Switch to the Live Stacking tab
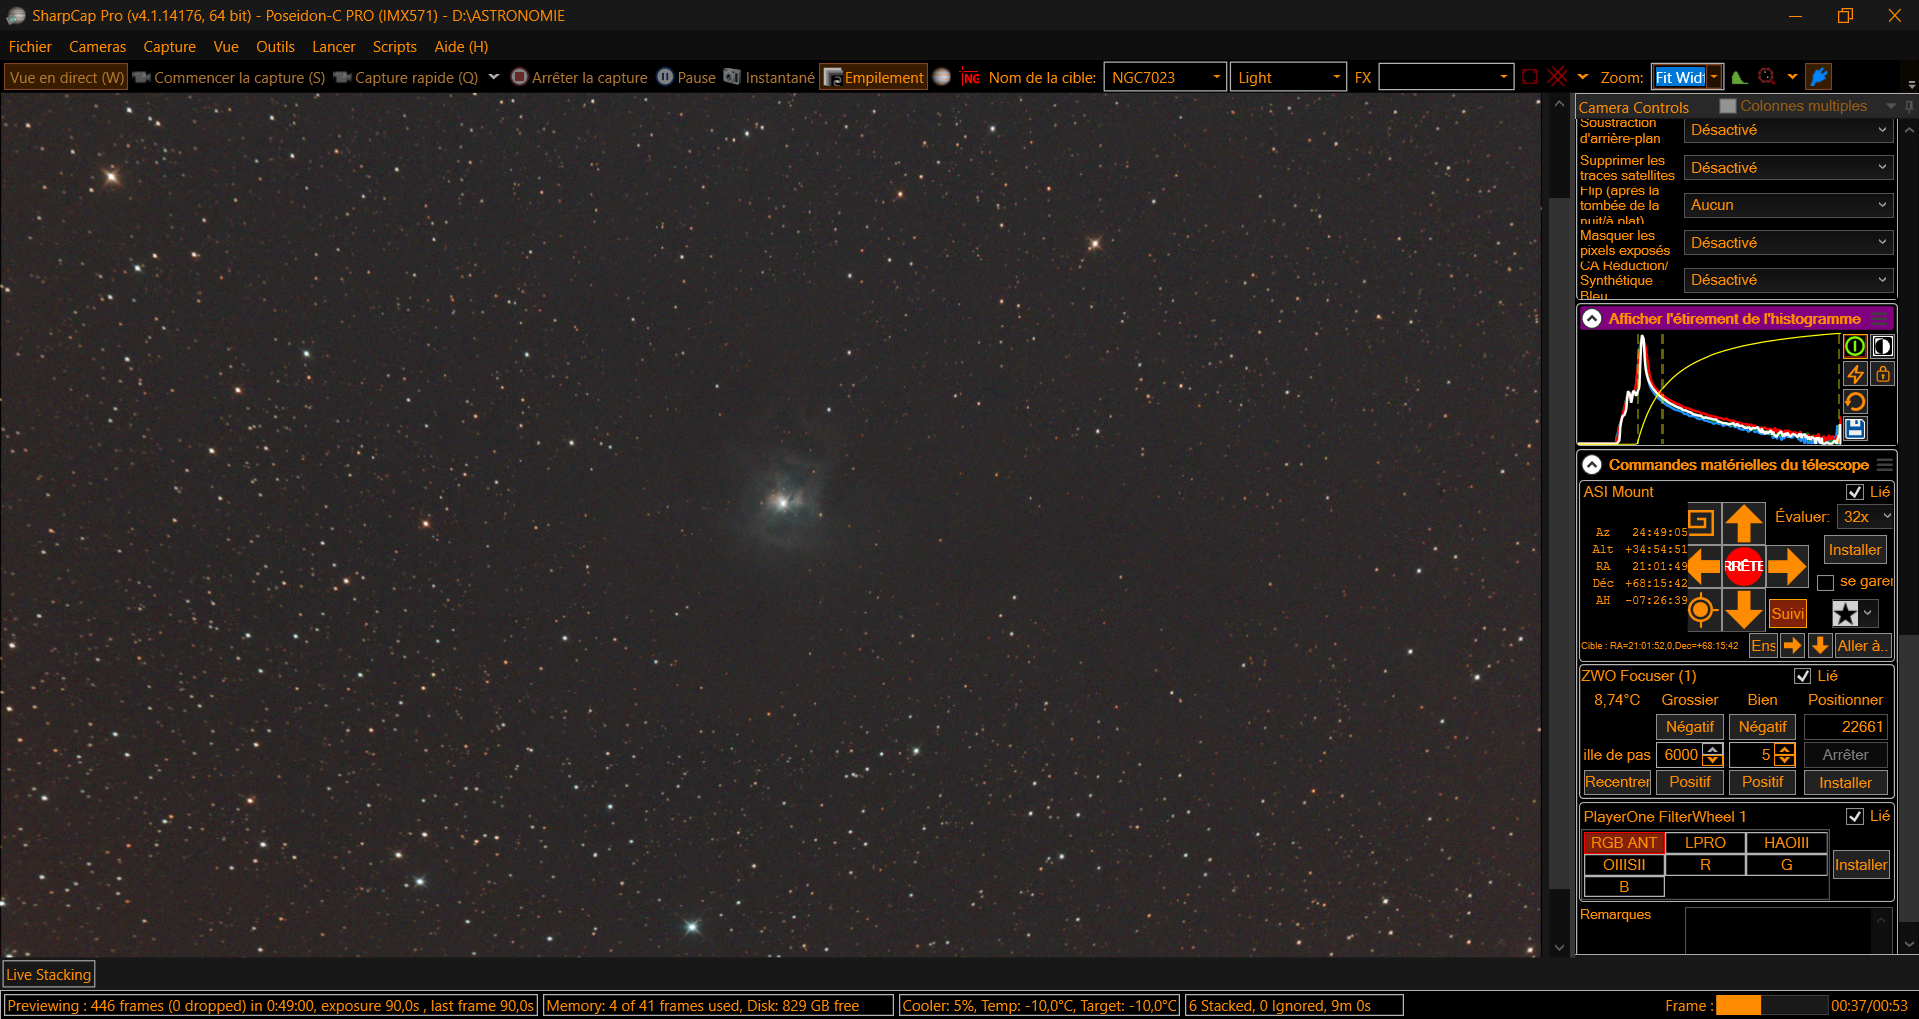 pos(49,974)
